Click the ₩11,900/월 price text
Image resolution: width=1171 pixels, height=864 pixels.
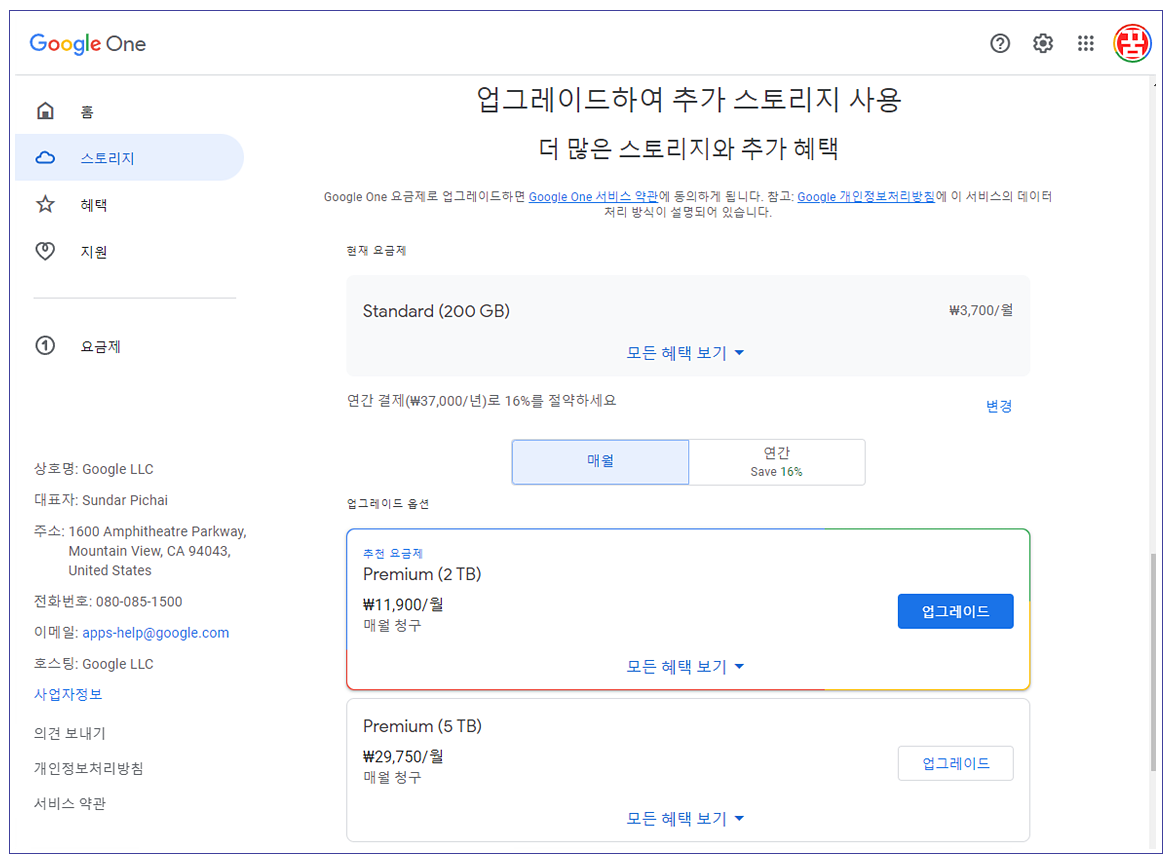click(403, 604)
